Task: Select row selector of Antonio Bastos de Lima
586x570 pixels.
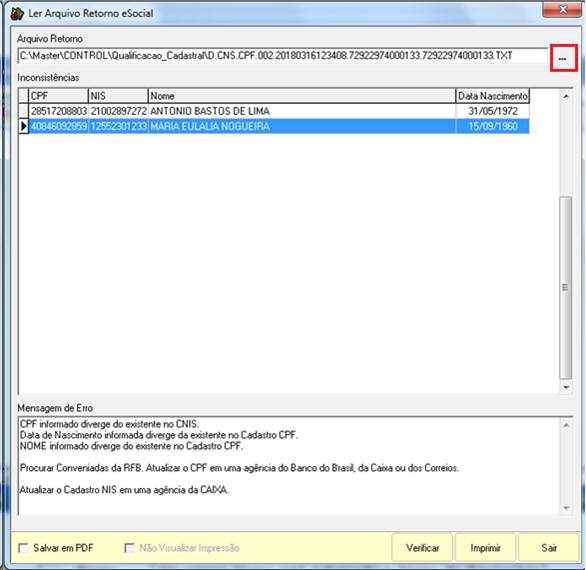Action: pos(24,111)
